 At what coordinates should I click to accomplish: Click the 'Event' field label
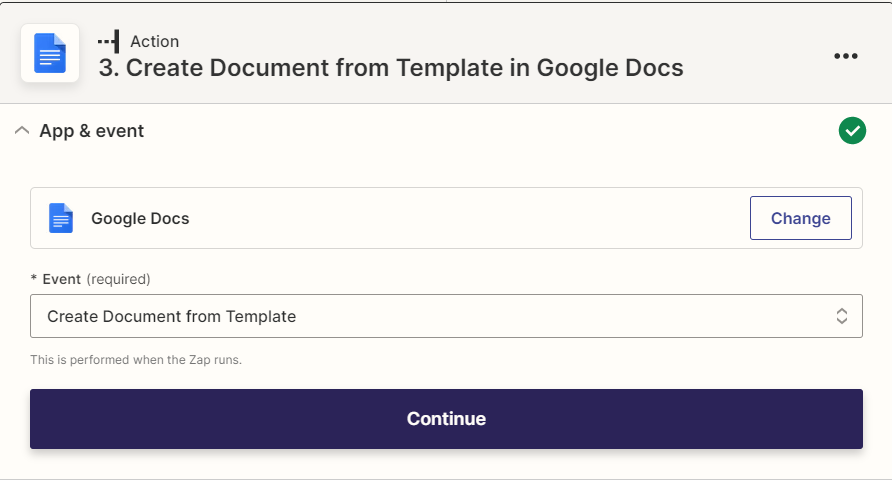(x=61, y=279)
